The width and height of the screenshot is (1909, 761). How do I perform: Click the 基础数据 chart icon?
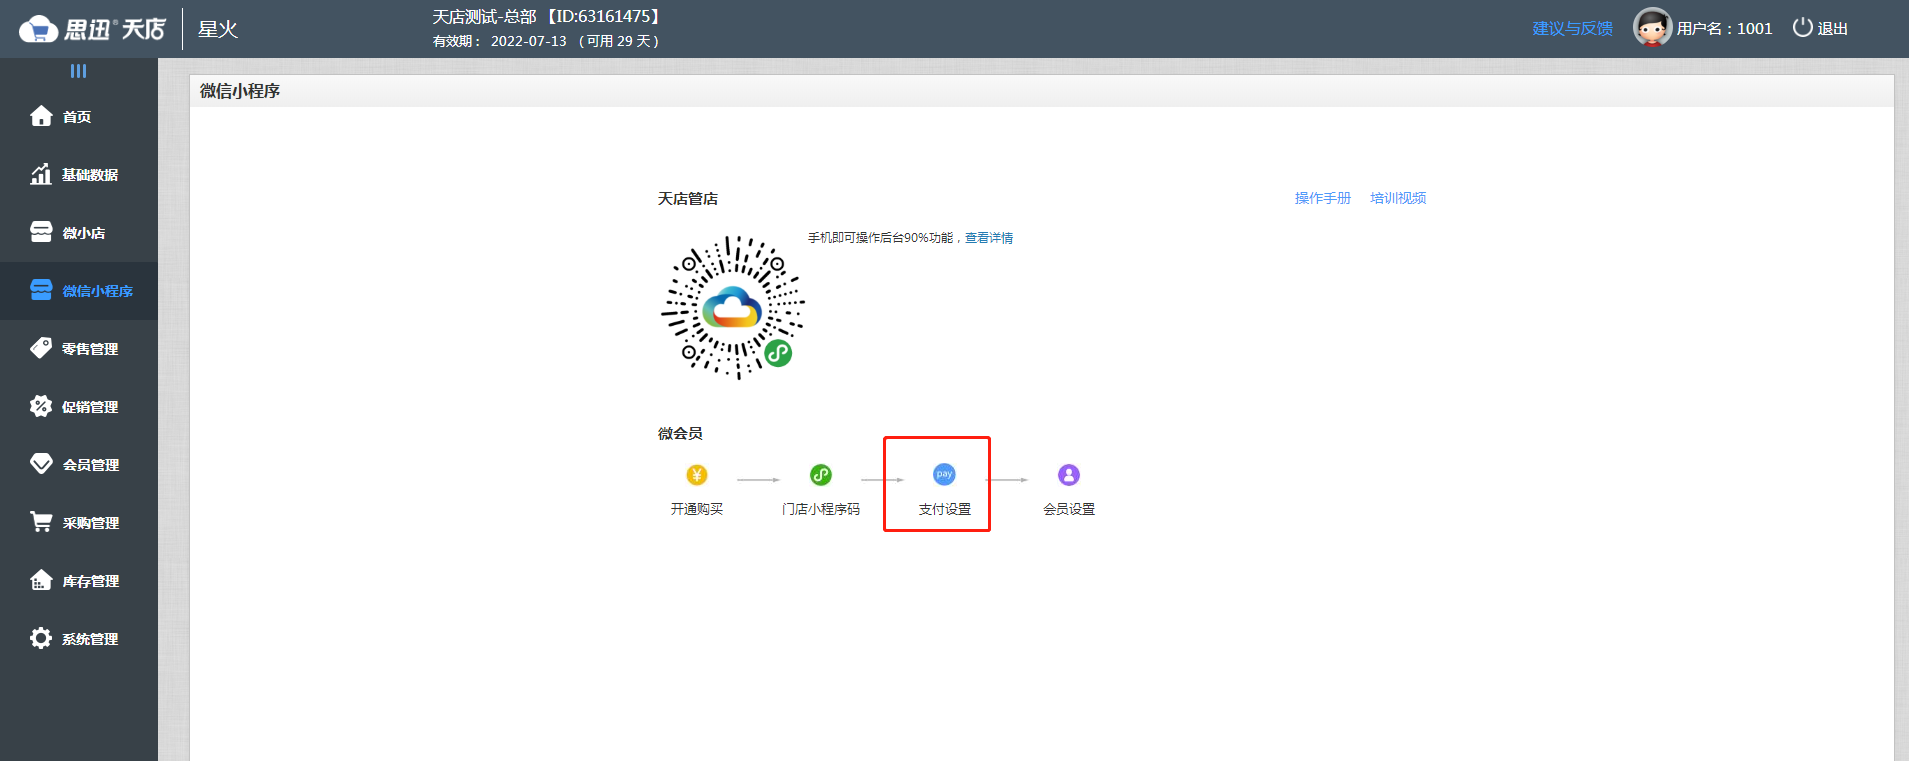pos(41,174)
